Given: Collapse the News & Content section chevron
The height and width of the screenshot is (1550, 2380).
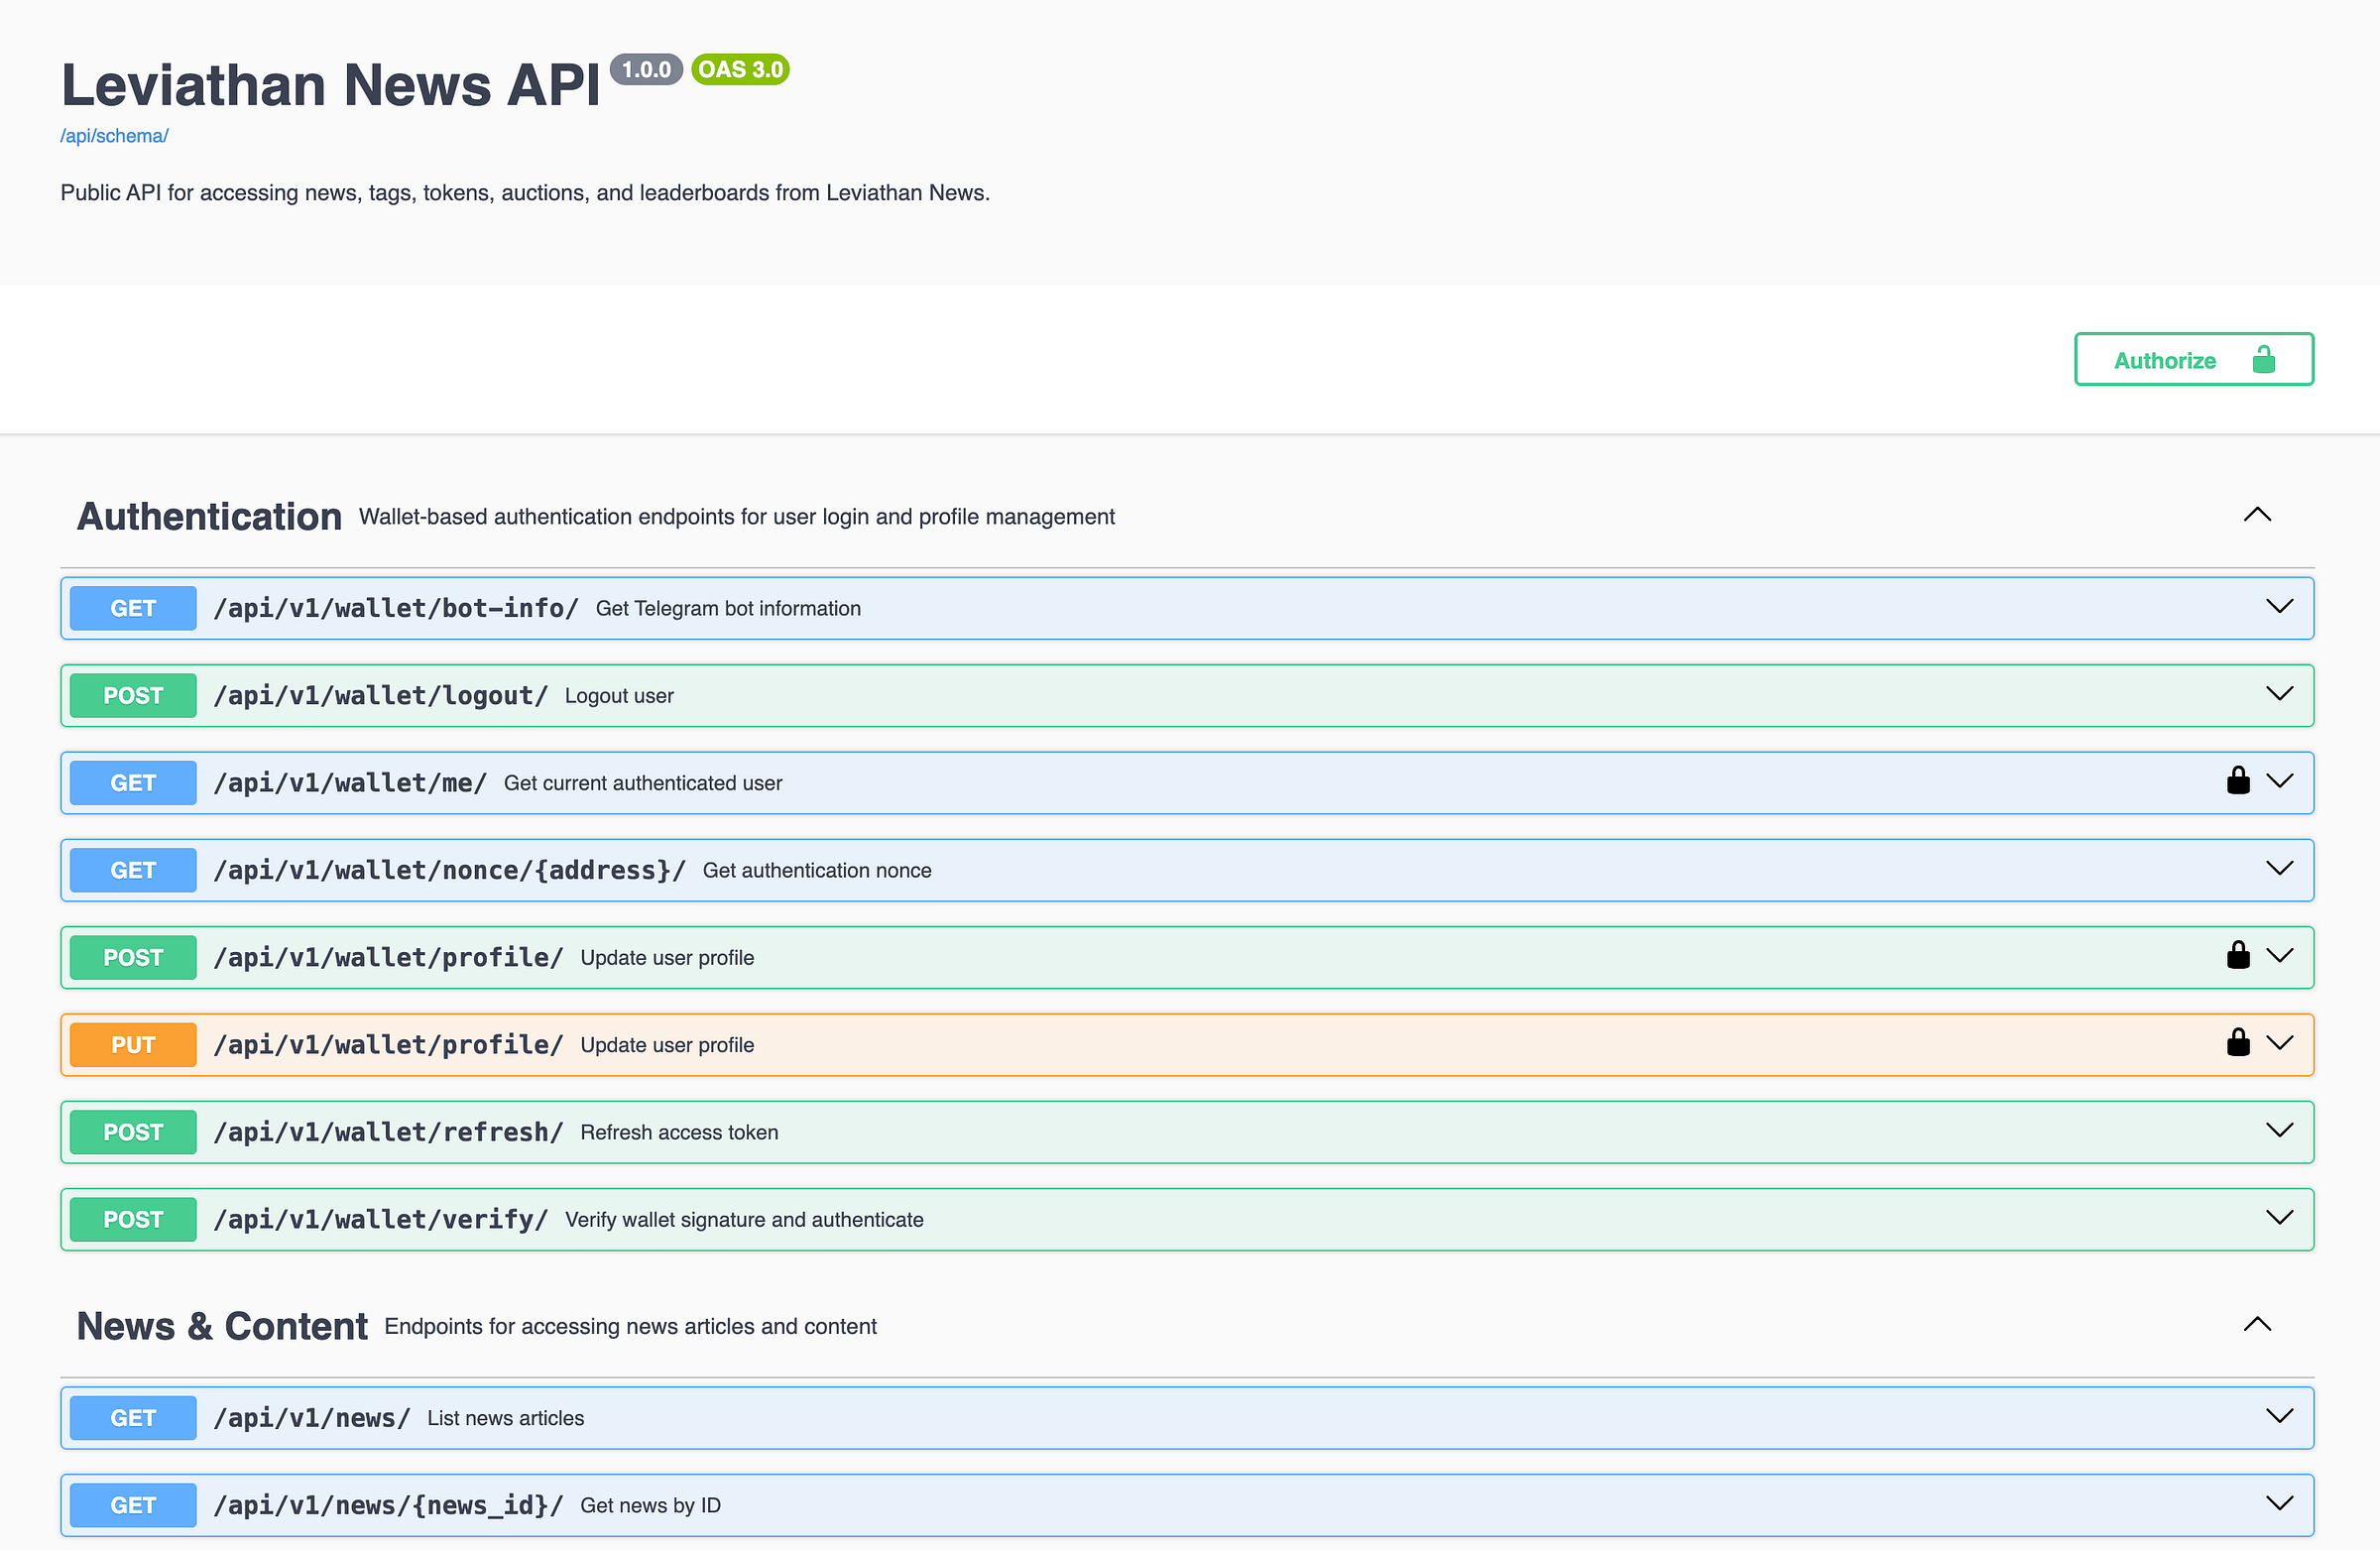Looking at the screenshot, I should pos(2257,1325).
